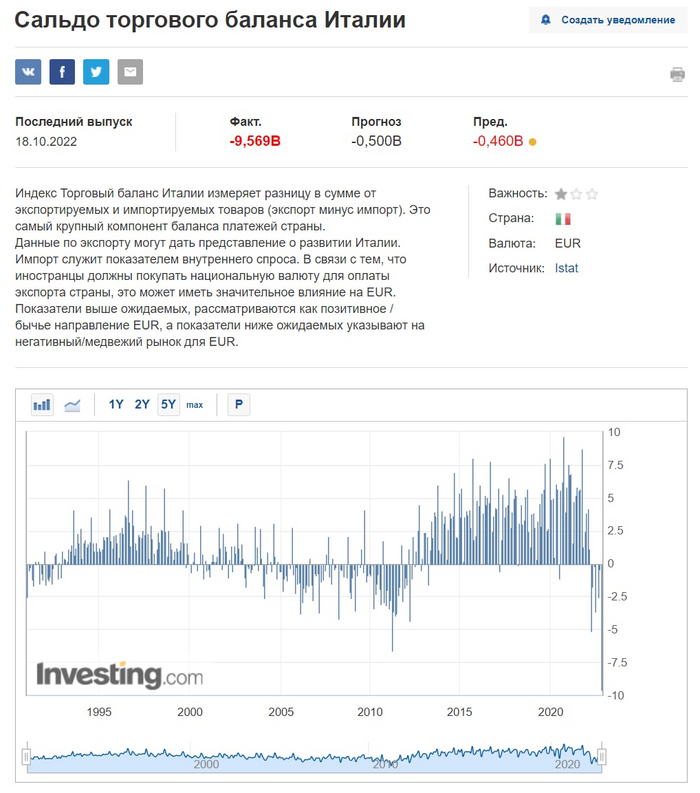Share the page on VK
Screen dimensions: 700x793
[x=28, y=72]
